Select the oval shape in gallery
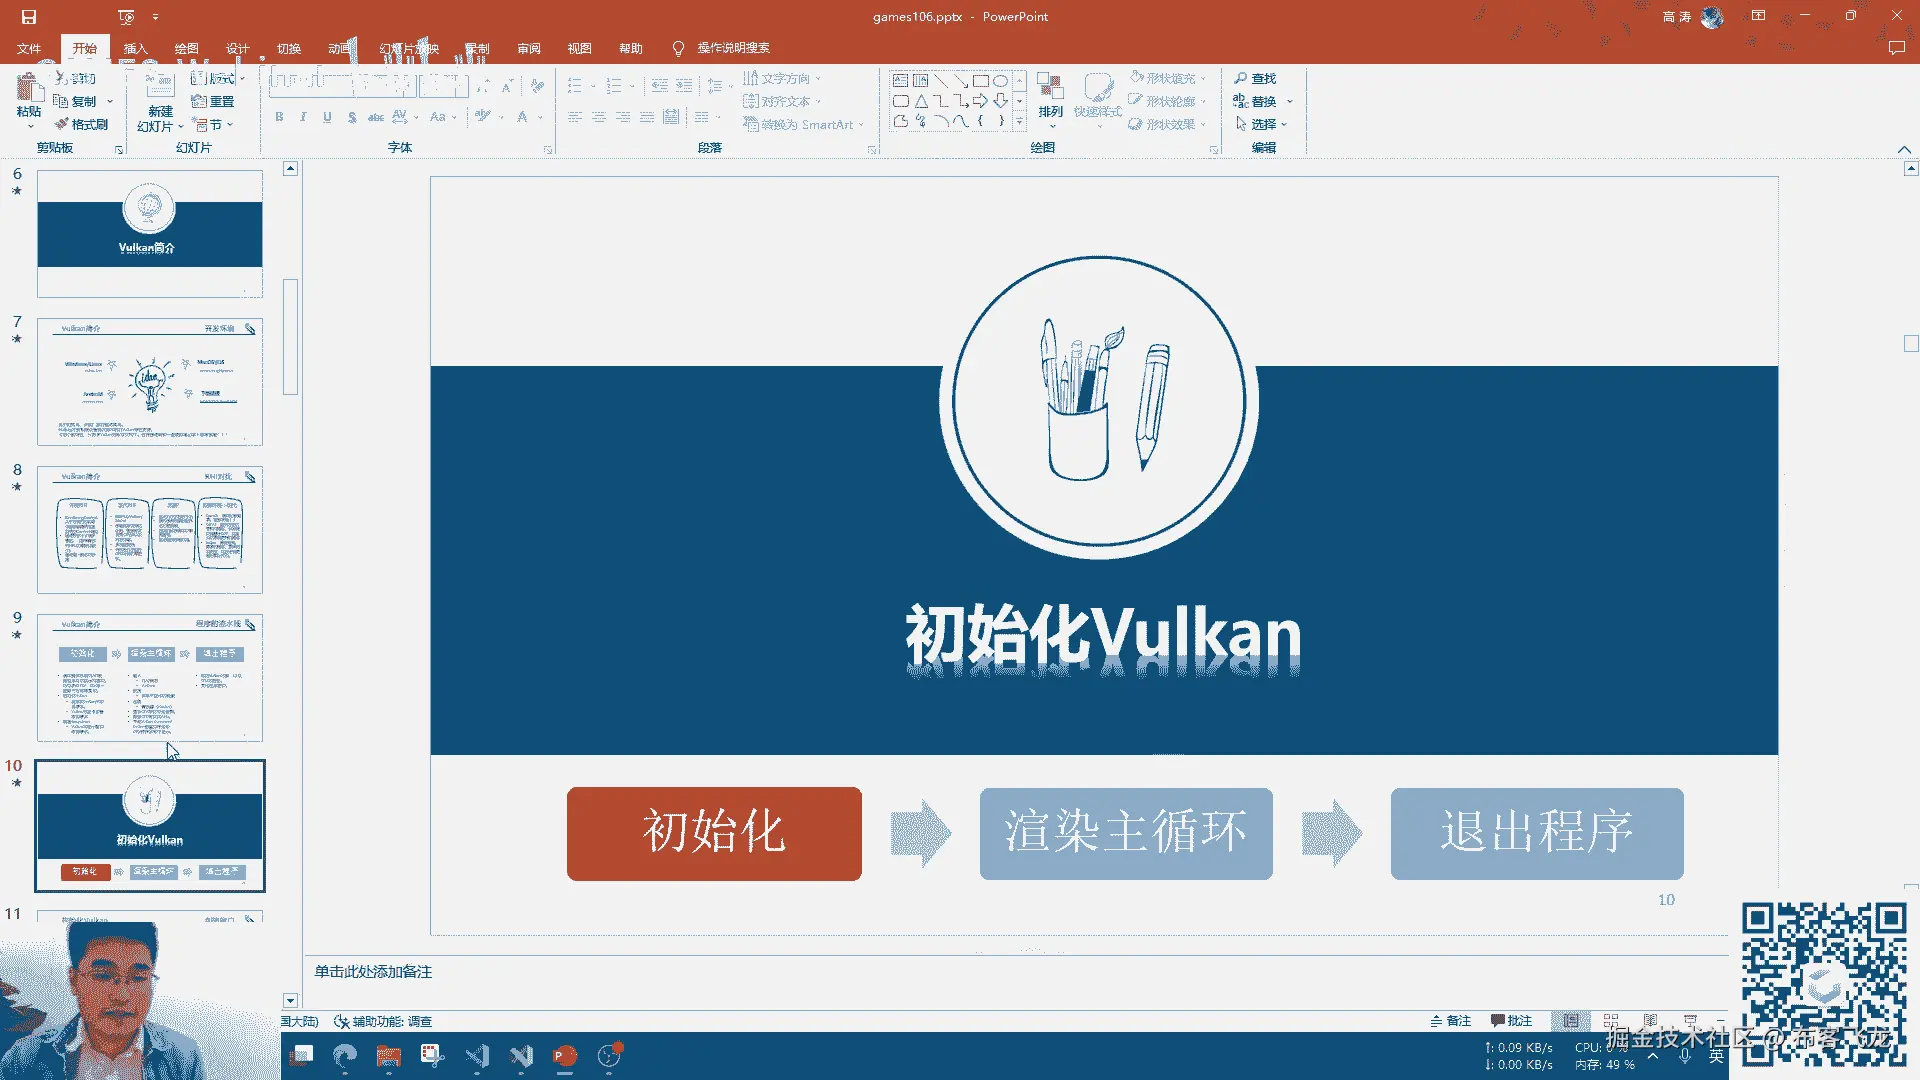The height and width of the screenshot is (1080, 1920). [x=1000, y=81]
